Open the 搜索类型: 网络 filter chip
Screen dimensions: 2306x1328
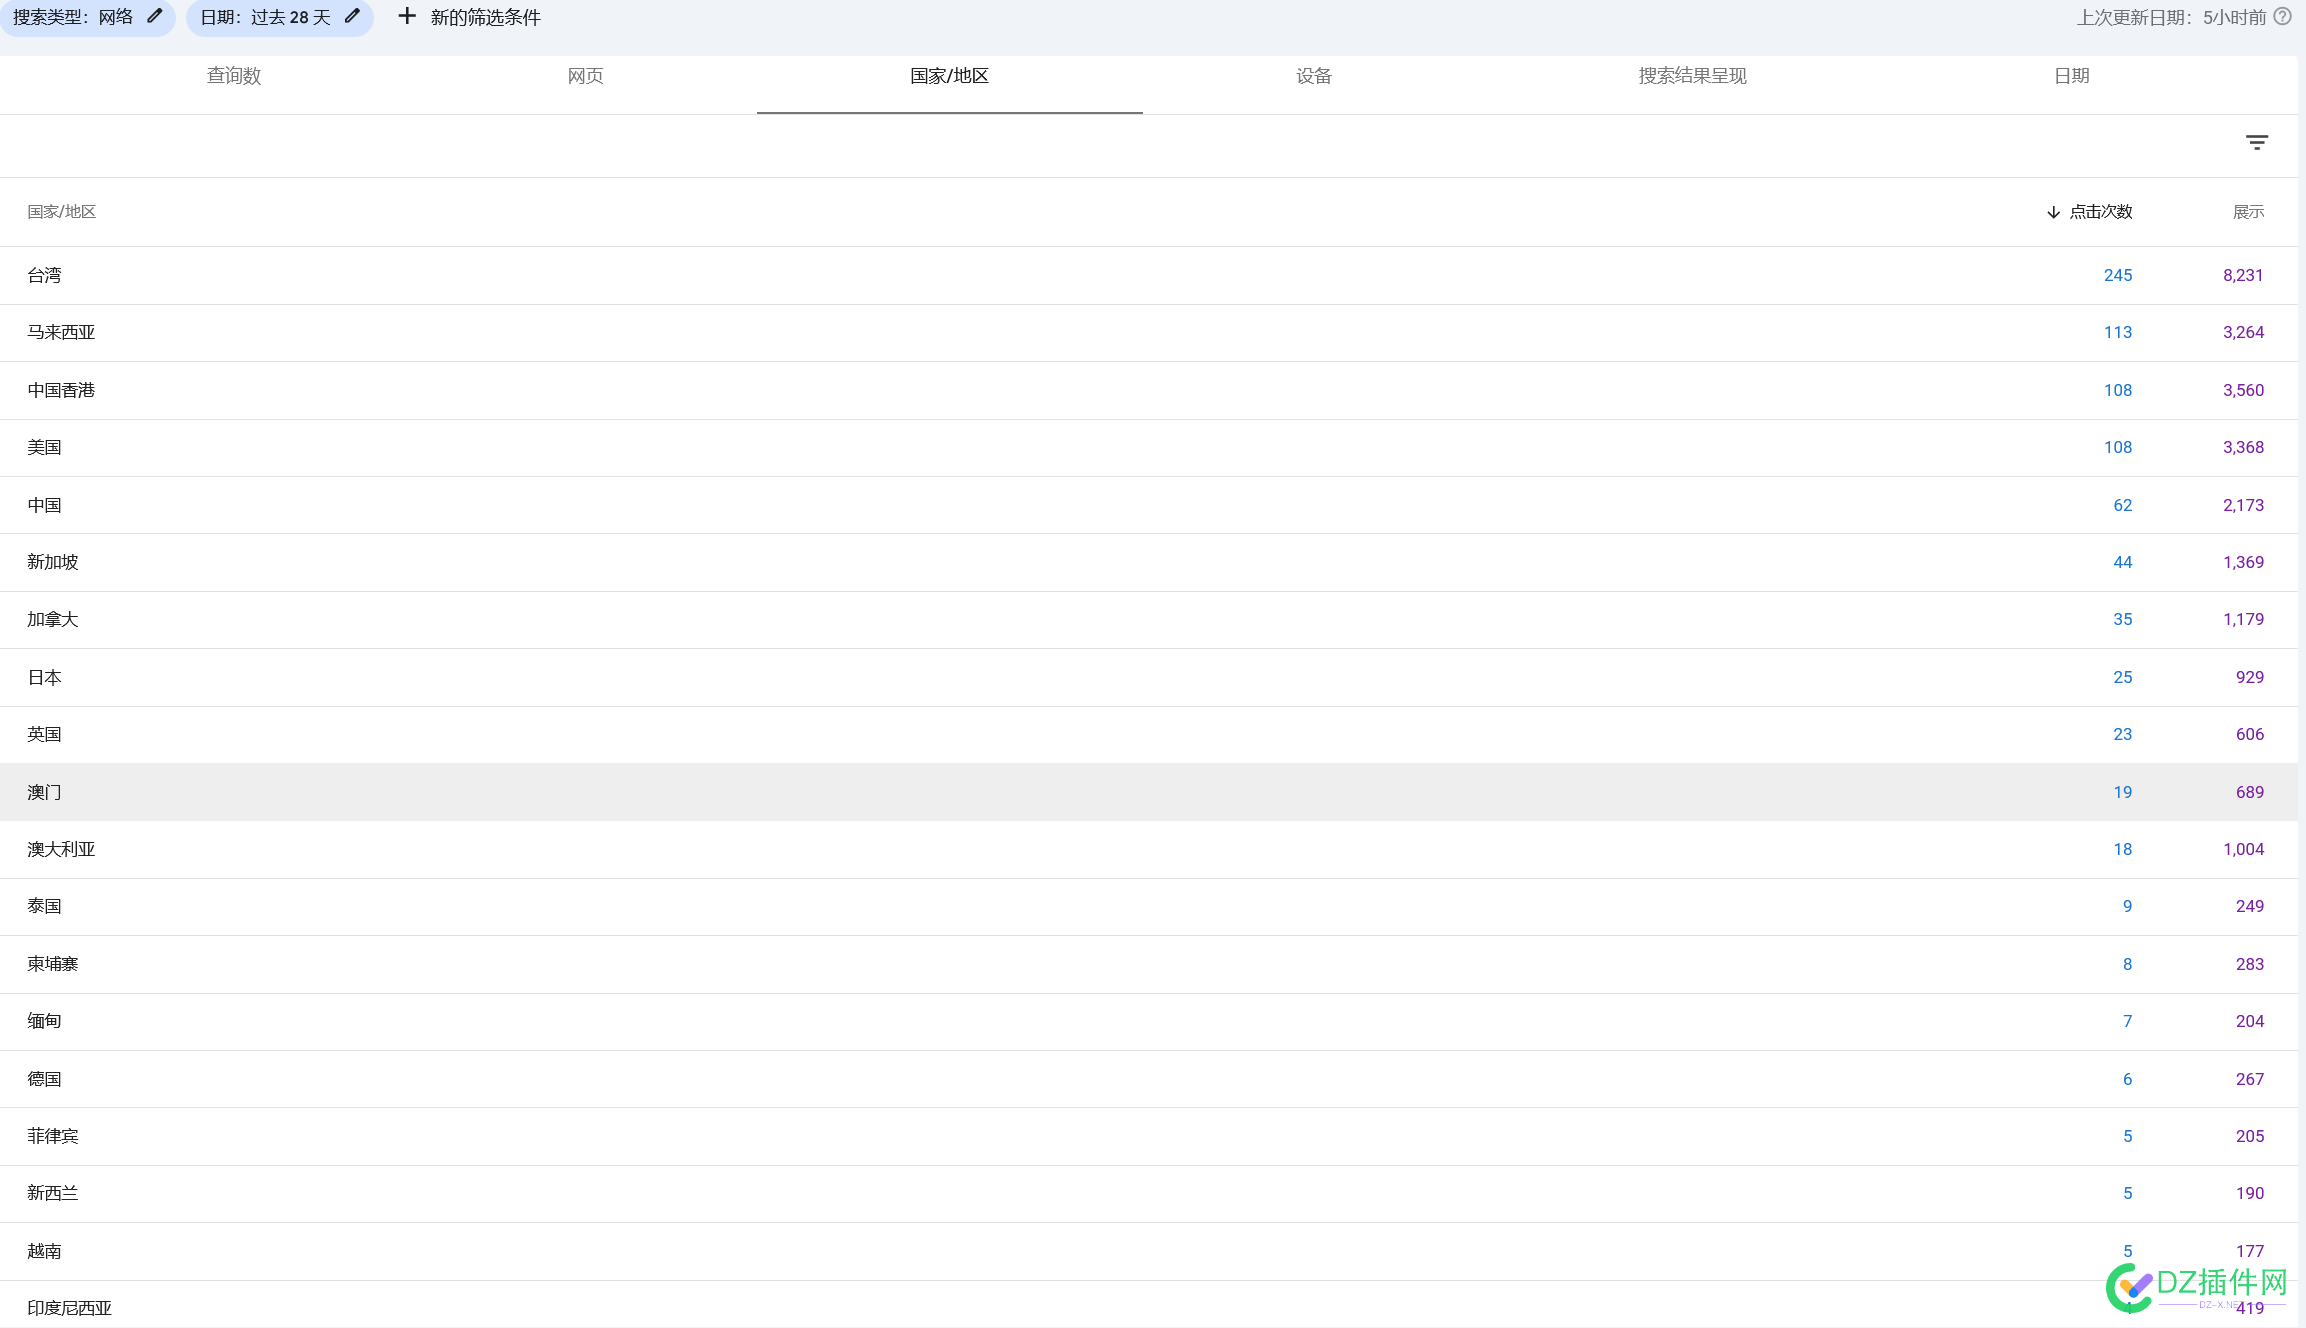click(87, 17)
